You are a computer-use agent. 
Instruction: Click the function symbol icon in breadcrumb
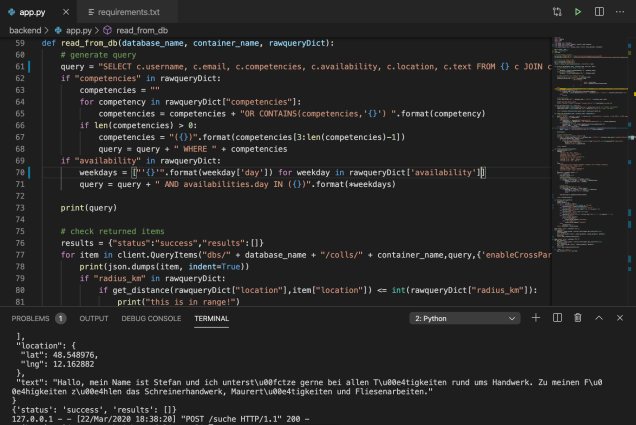[107, 30]
